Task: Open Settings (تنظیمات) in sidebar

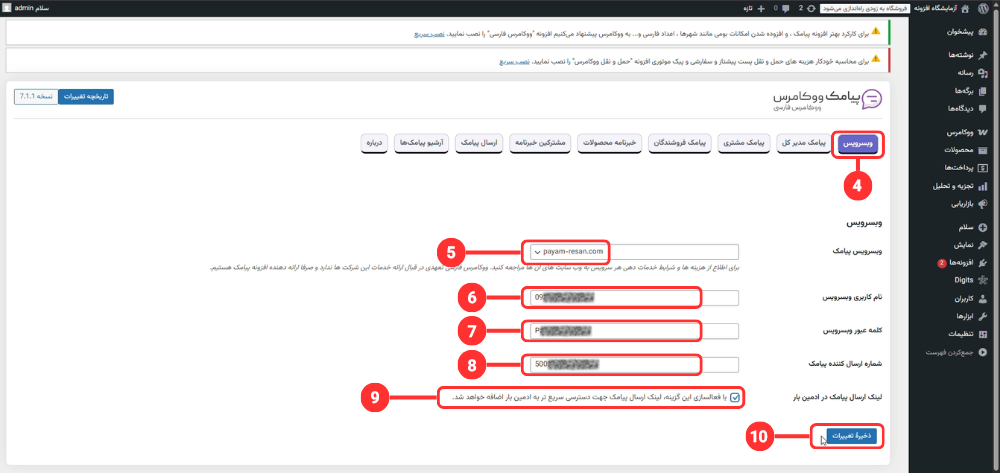Action: coord(984,335)
